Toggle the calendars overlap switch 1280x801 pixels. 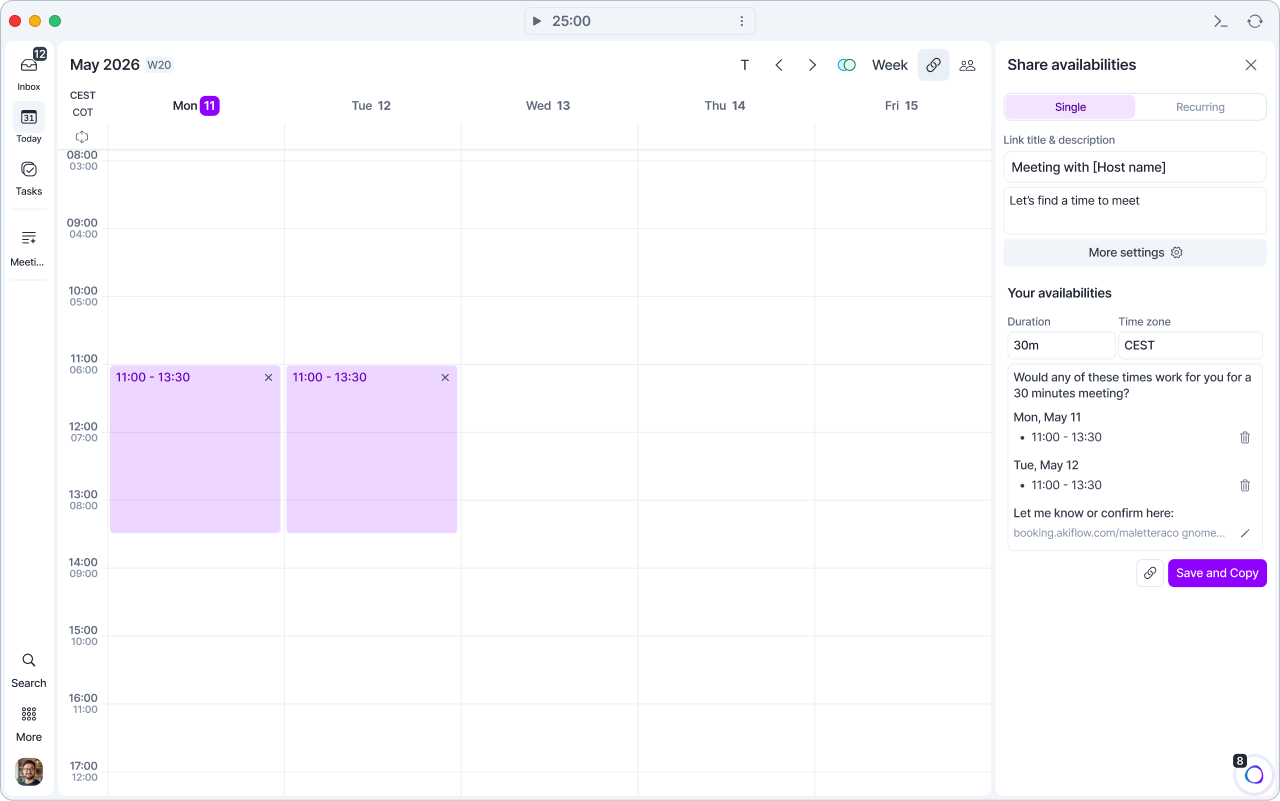pos(847,65)
